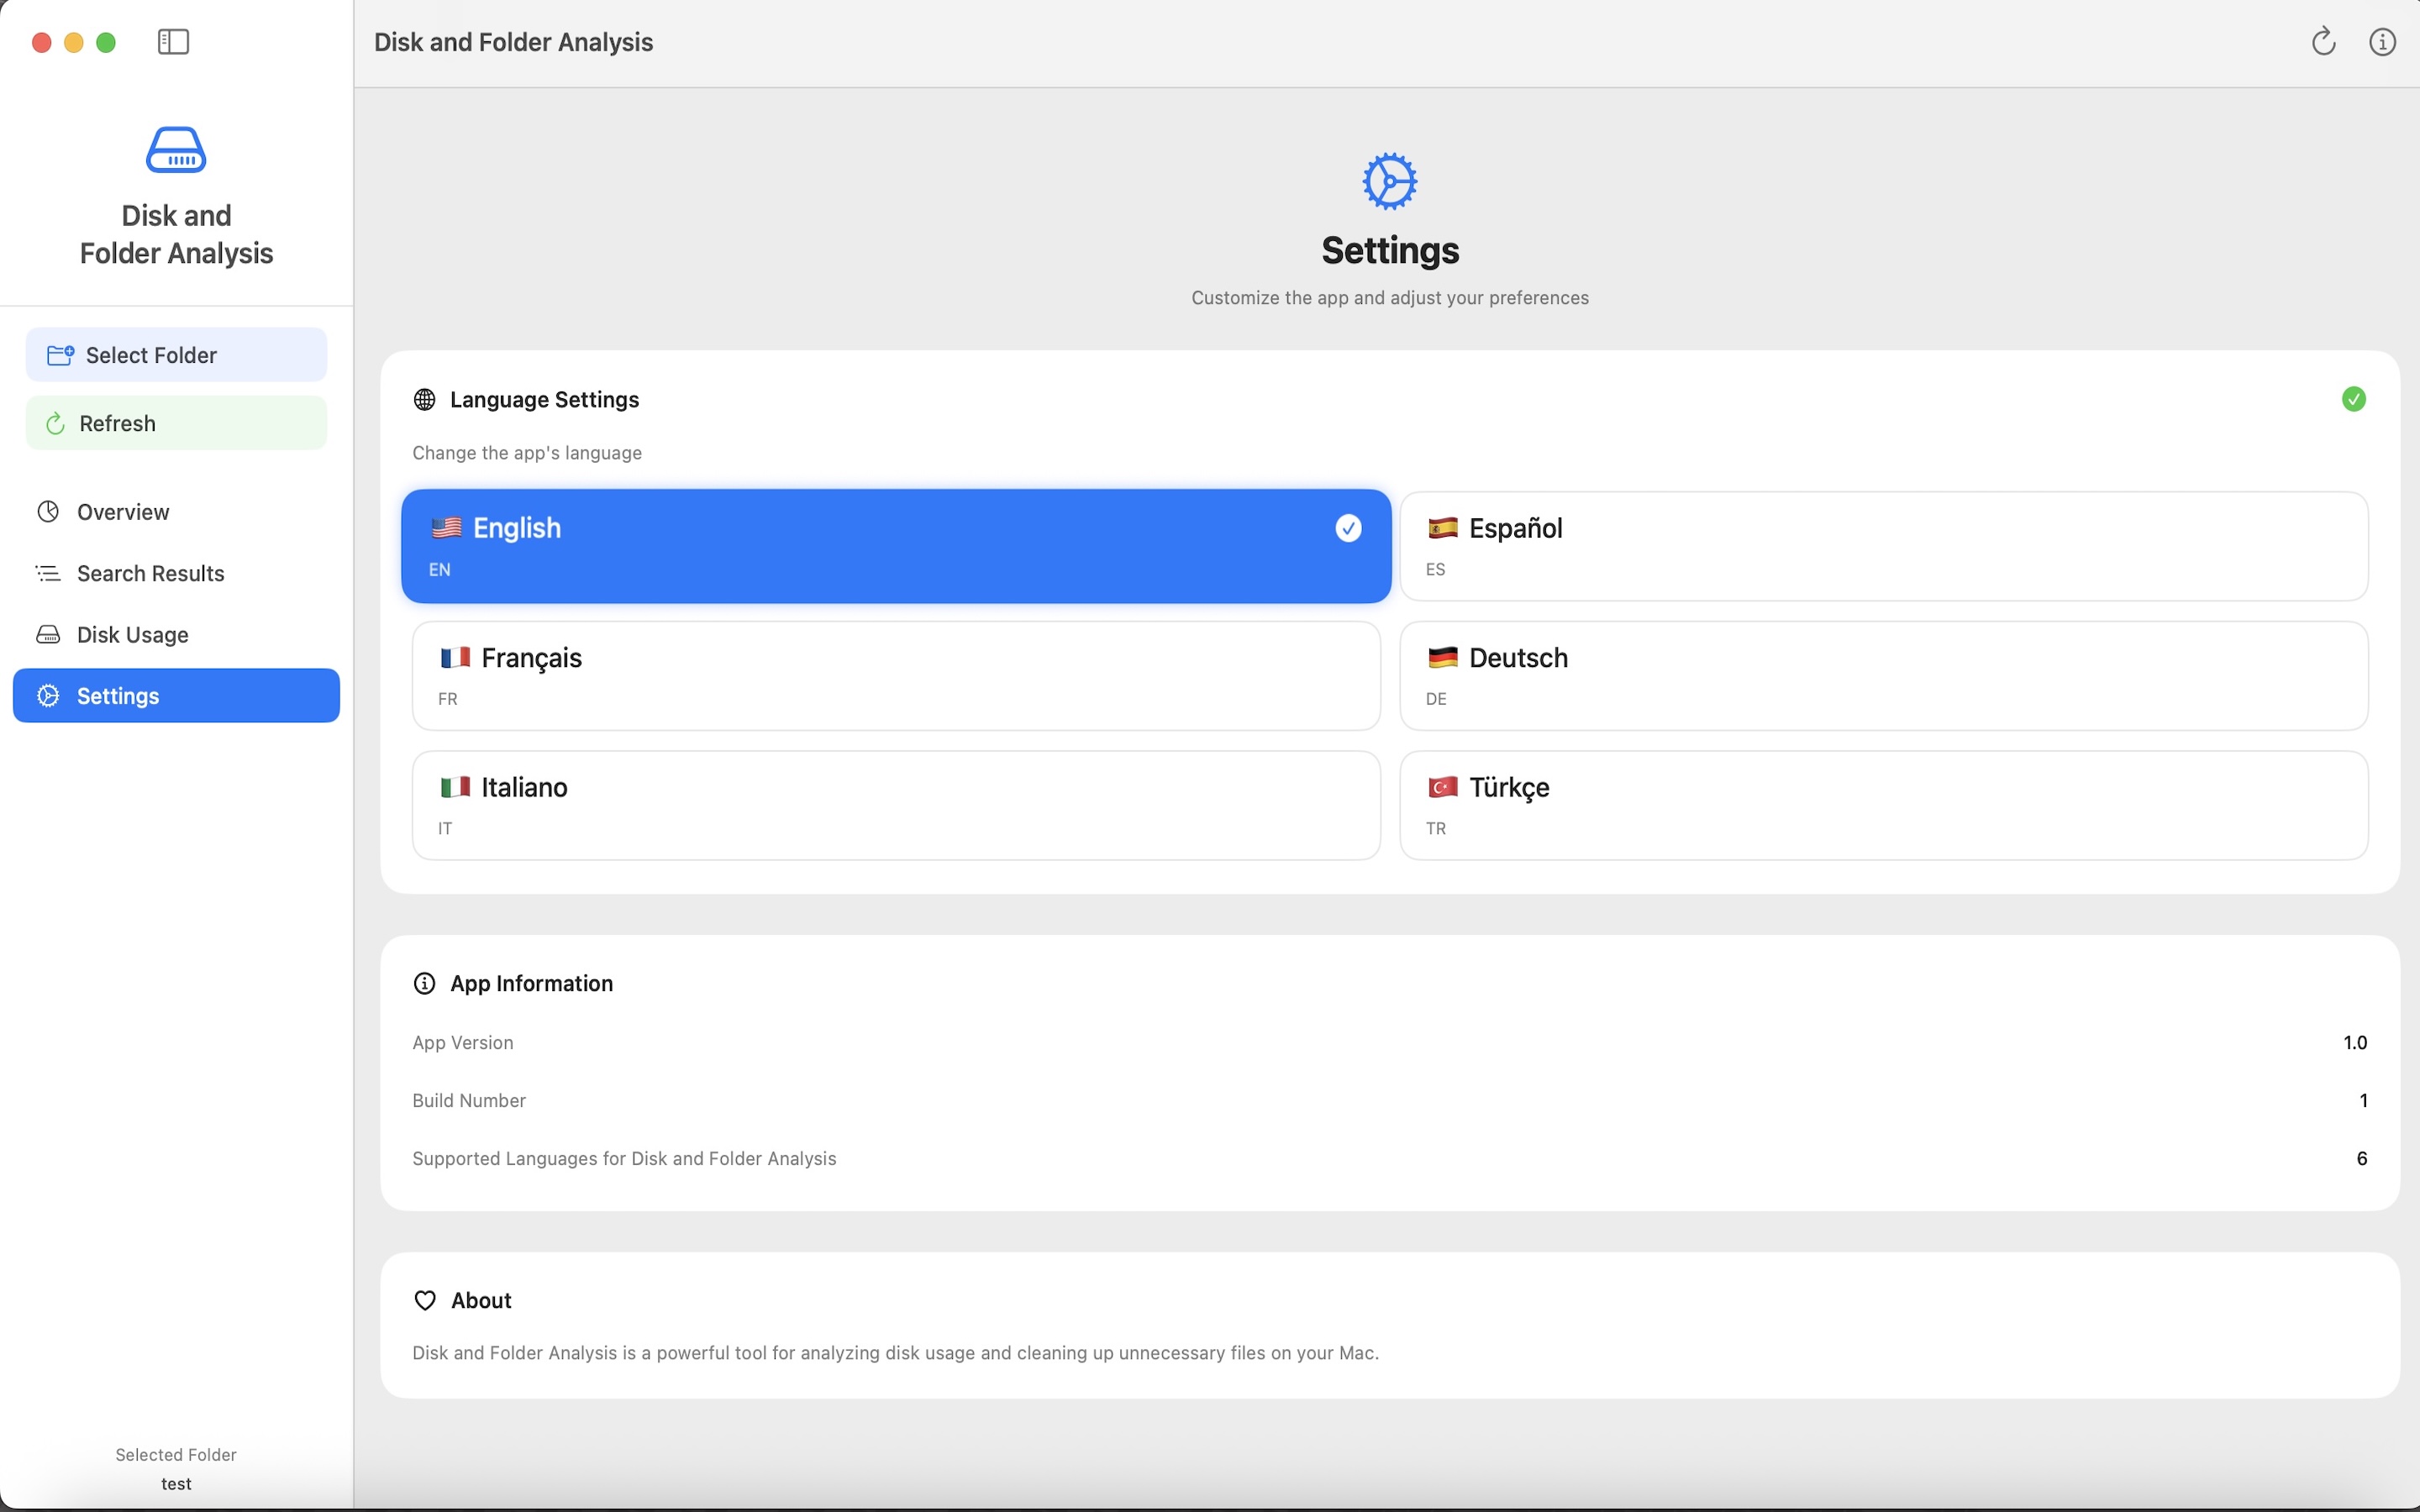Click the About section heading
Image resolution: width=2420 pixels, height=1512 pixels.
click(x=481, y=1301)
